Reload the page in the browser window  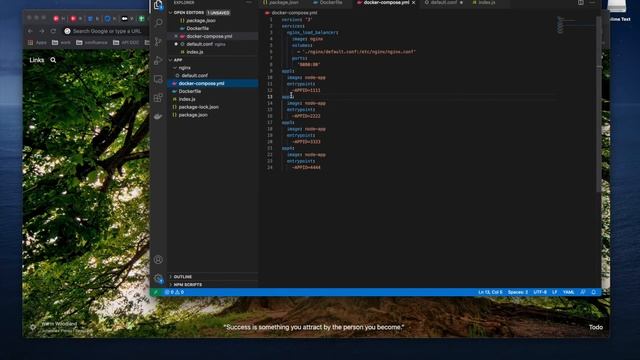coord(53,31)
